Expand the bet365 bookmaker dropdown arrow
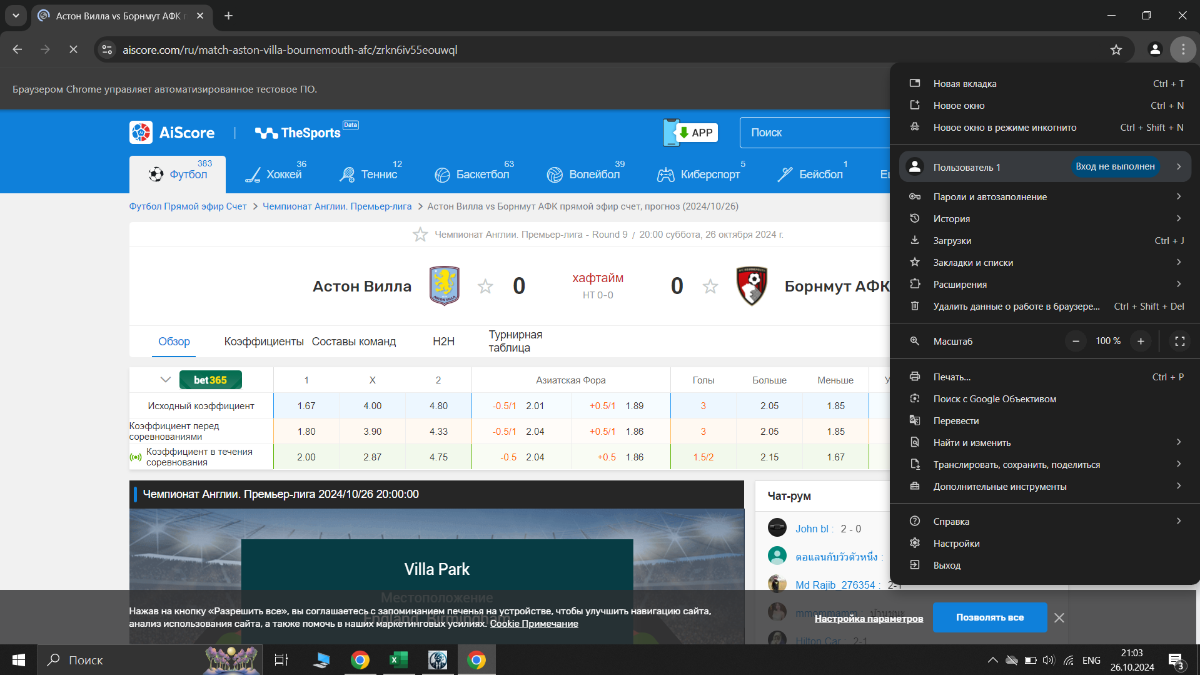The height and width of the screenshot is (675, 1200). [x=165, y=380]
